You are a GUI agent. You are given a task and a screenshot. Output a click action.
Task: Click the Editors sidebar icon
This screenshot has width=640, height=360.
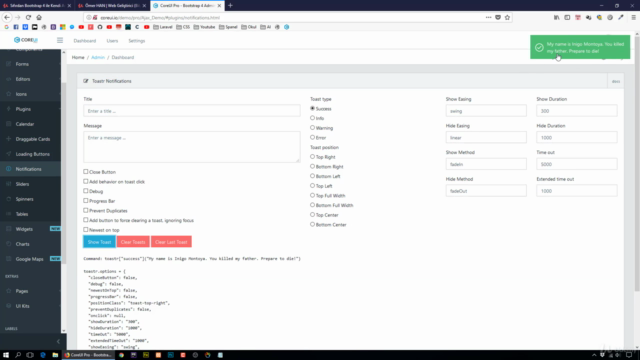click(x=9, y=79)
